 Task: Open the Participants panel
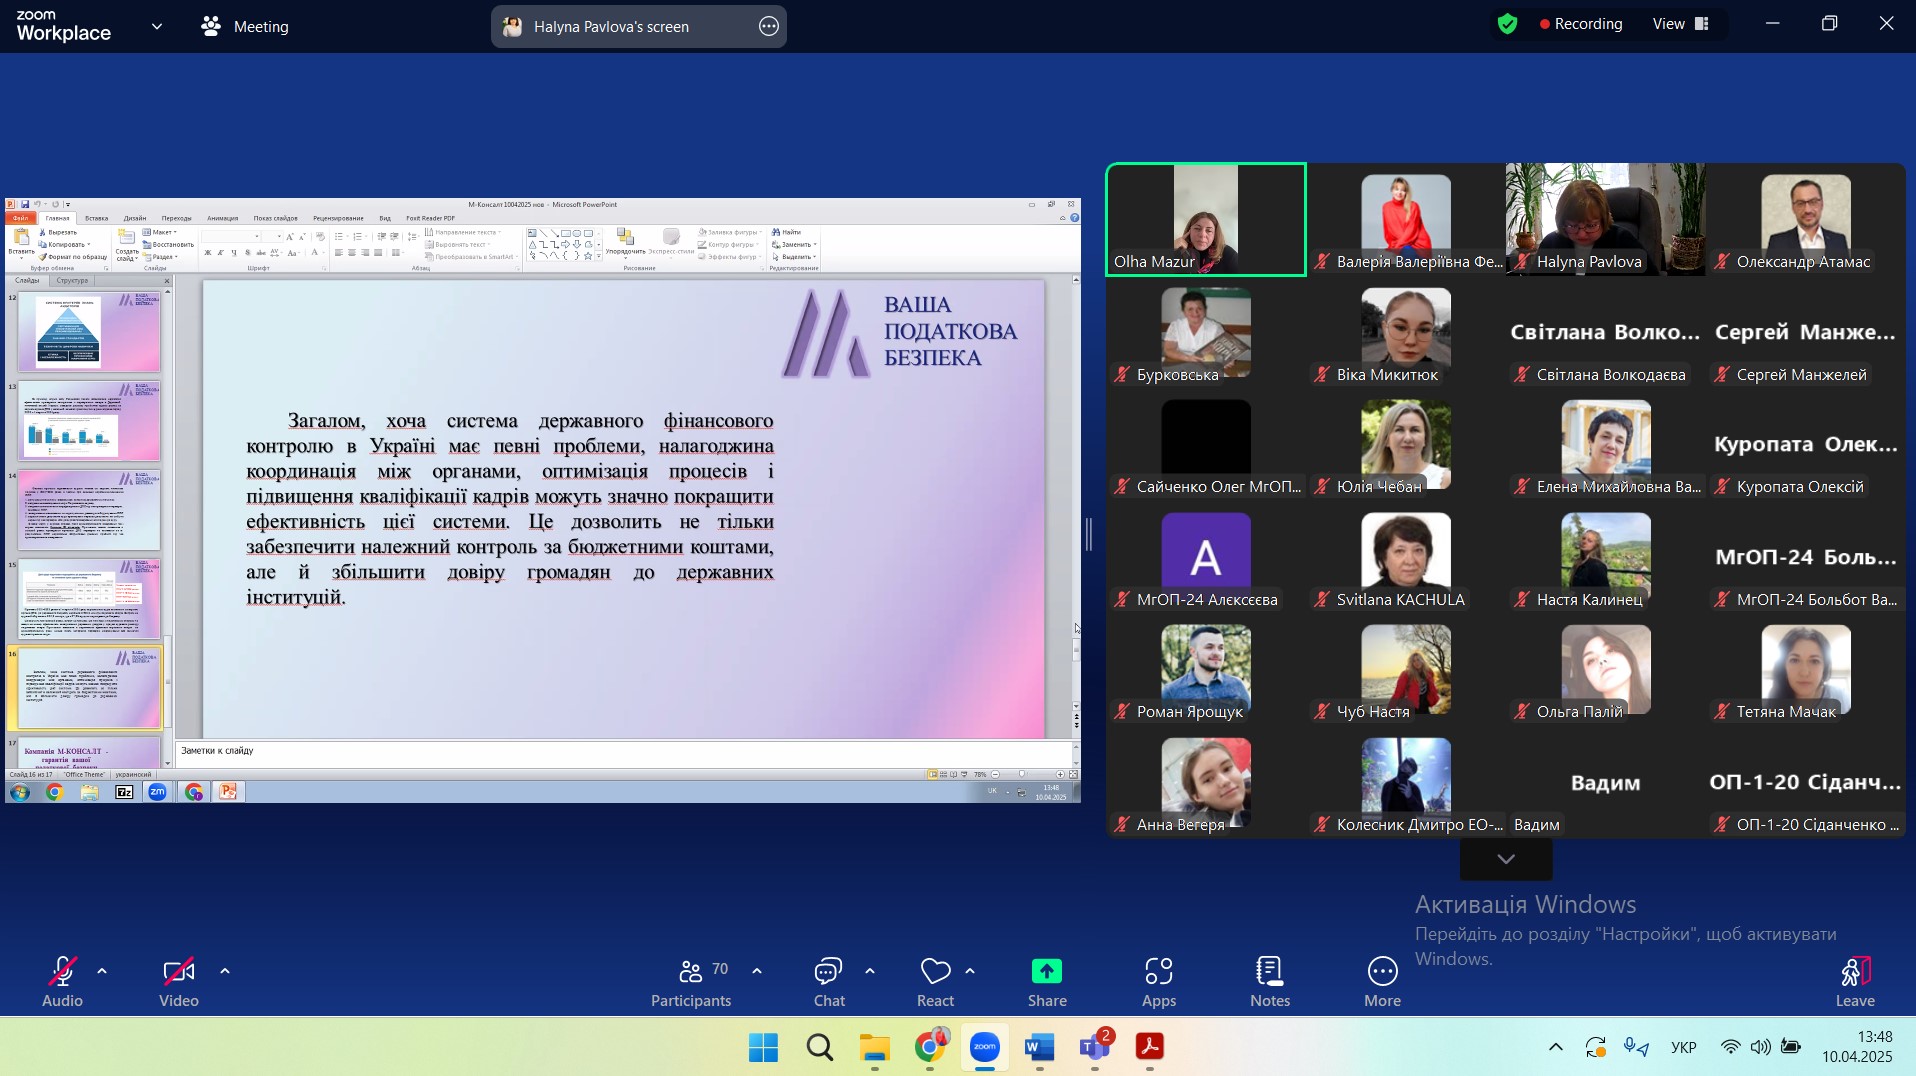[x=691, y=982]
